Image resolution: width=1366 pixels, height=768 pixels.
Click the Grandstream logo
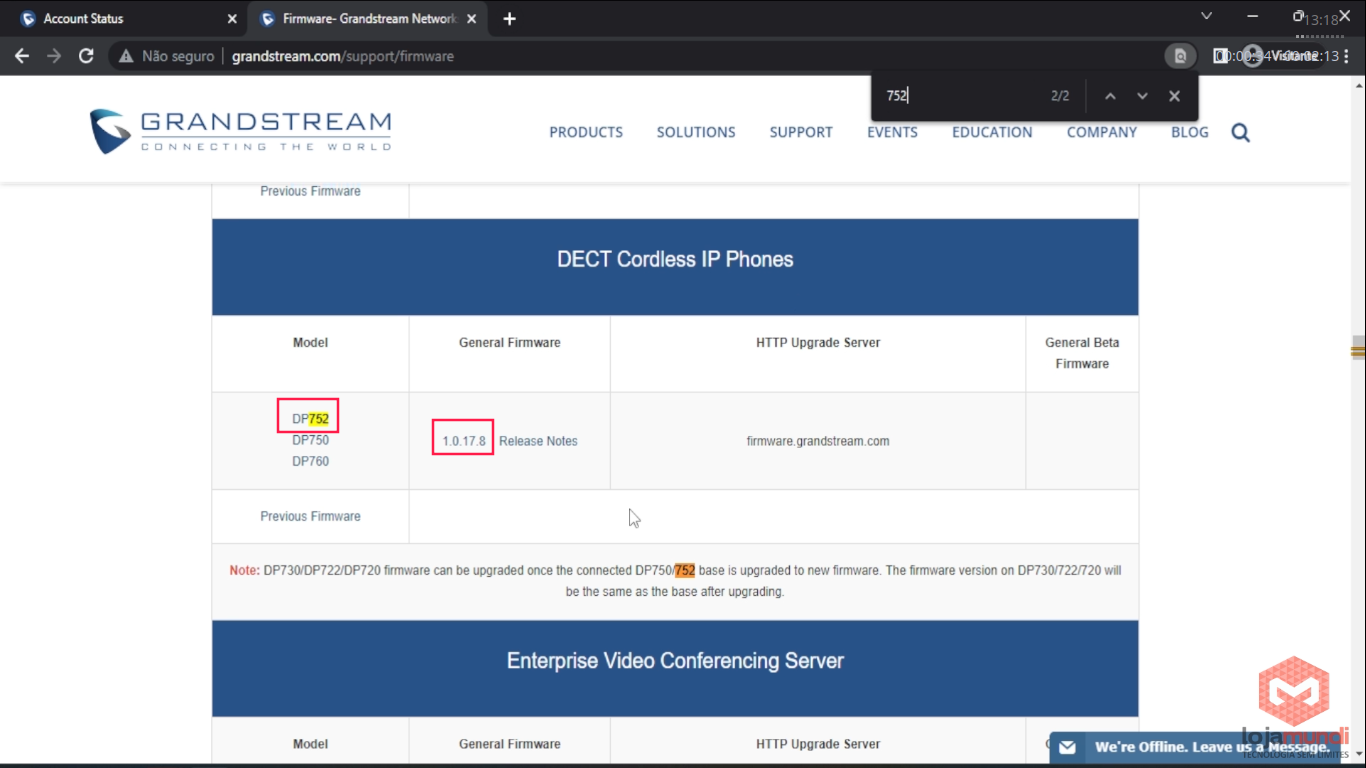(x=240, y=131)
